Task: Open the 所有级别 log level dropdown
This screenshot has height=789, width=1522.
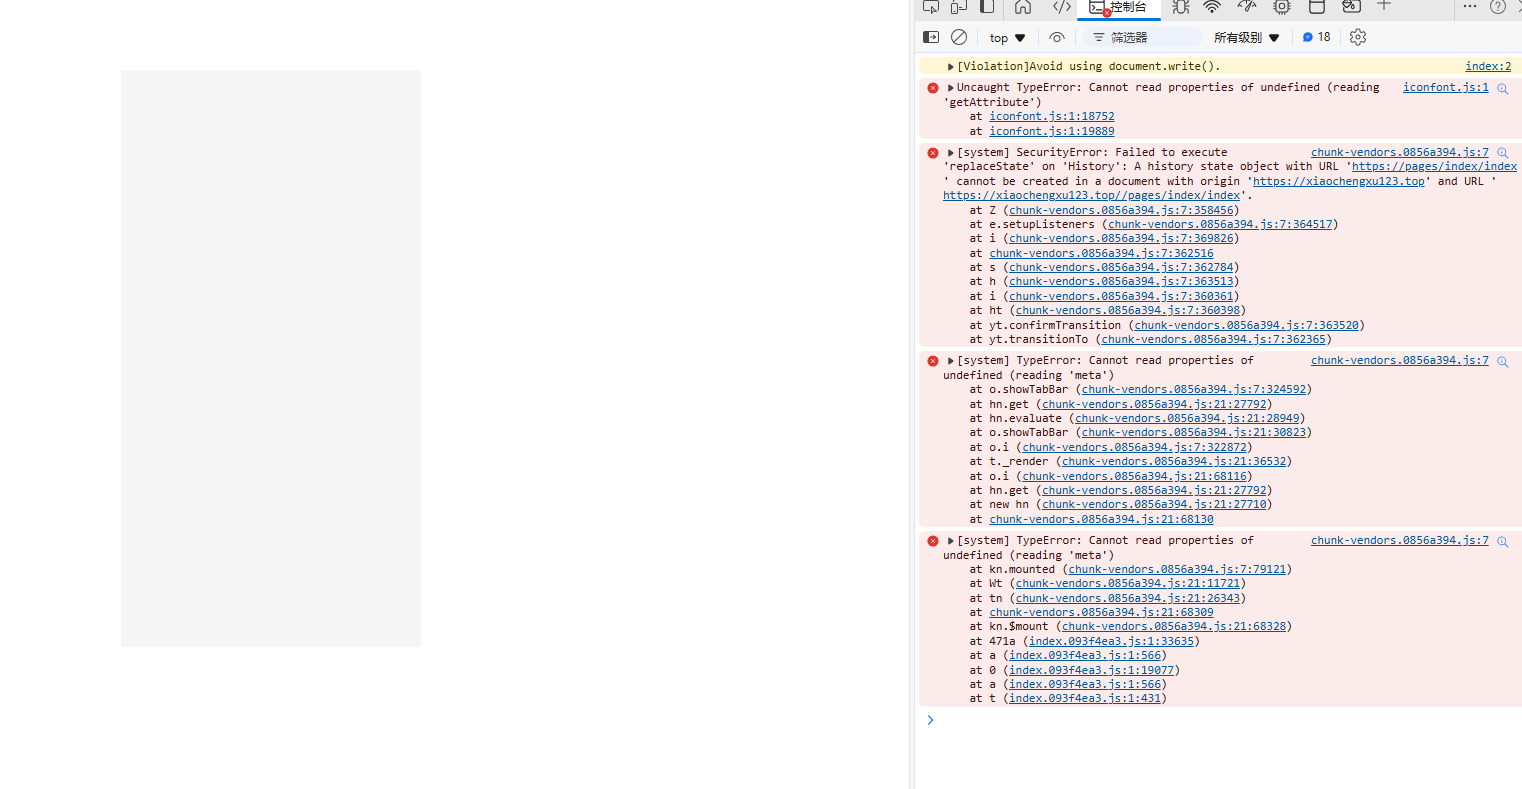Action: (x=1246, y=38)
